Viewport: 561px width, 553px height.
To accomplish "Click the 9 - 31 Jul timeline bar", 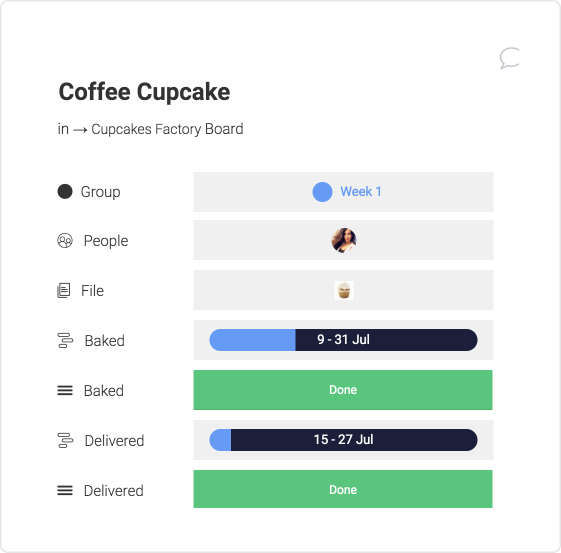I will (343, 340).
